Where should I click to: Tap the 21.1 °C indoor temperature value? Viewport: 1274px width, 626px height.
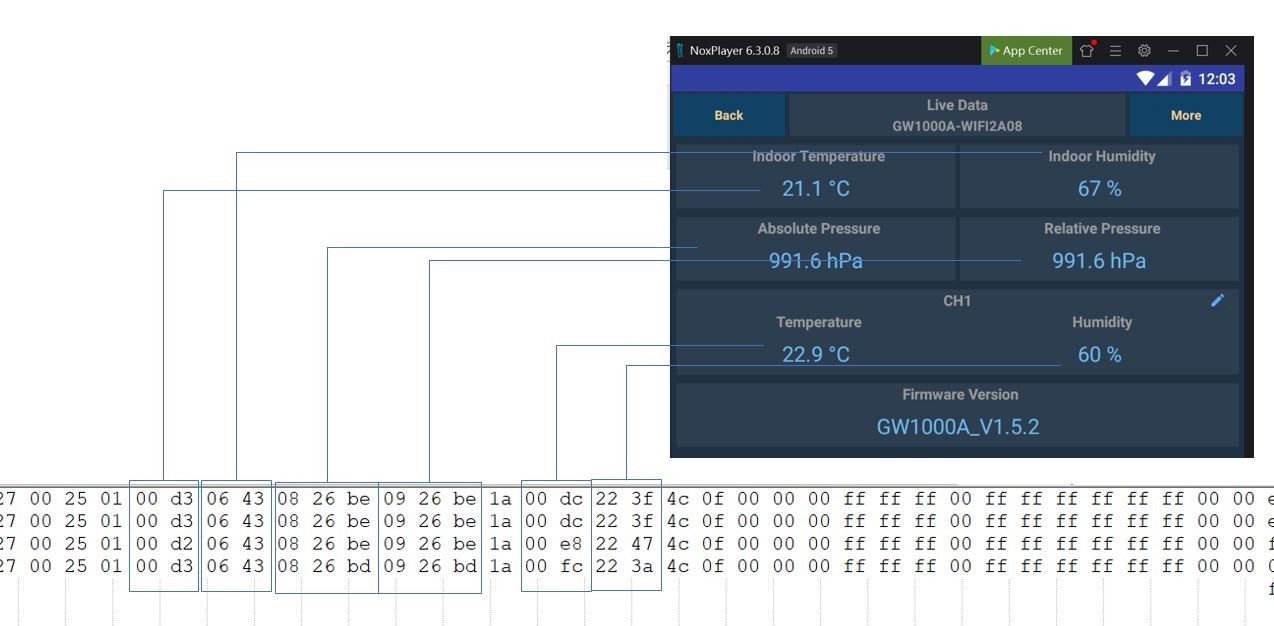[815, 189]
